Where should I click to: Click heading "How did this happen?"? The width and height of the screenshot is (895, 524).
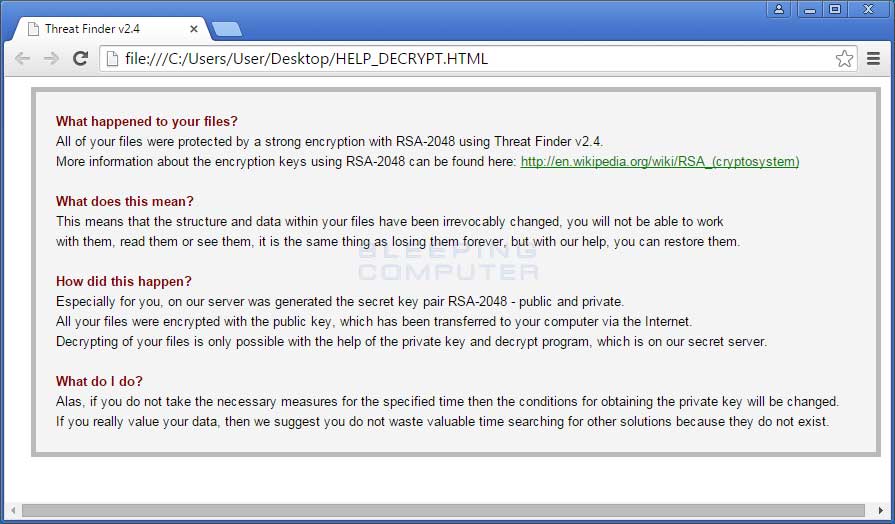click(x=124, y=281)
